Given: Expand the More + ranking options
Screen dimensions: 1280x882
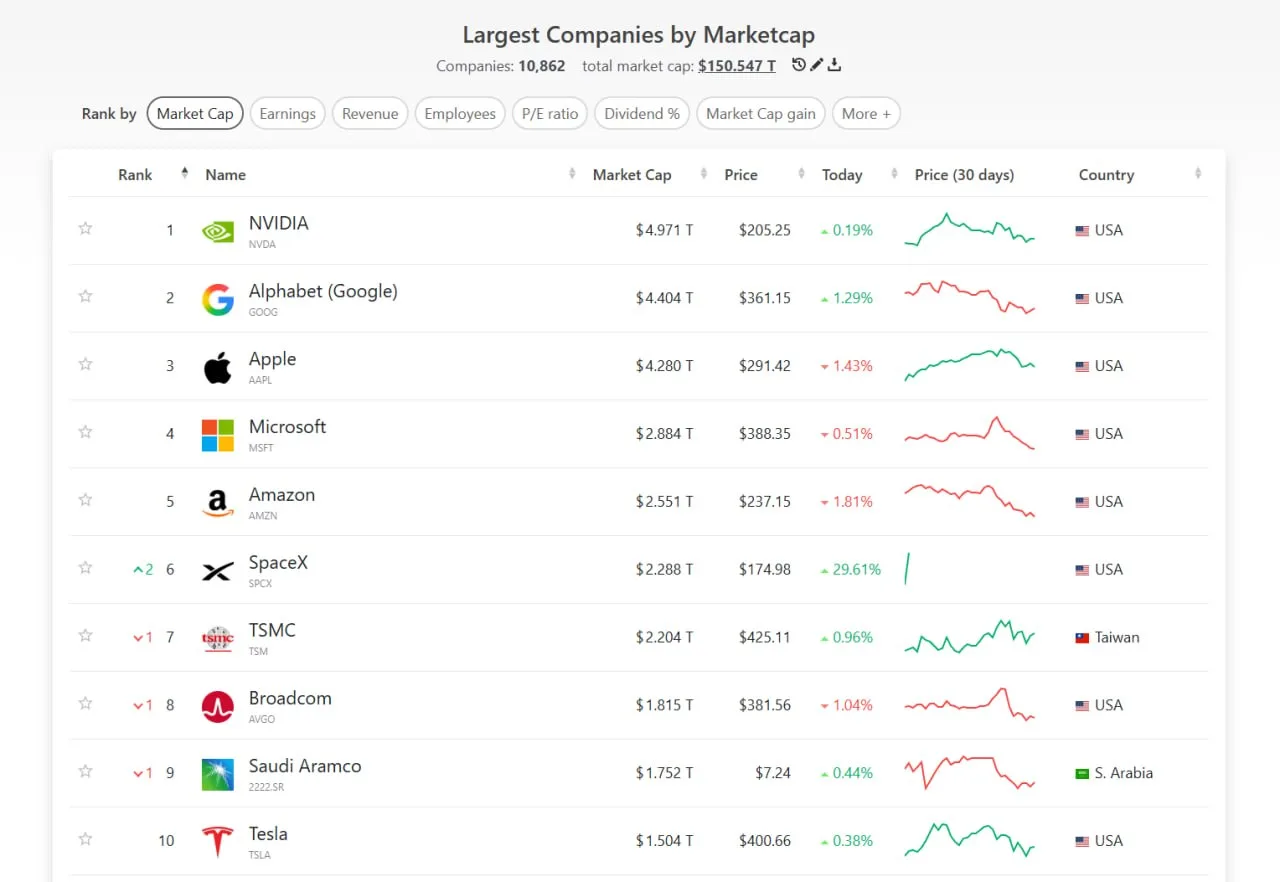Looking at the screenshot, I should click(x=866, y=113).
